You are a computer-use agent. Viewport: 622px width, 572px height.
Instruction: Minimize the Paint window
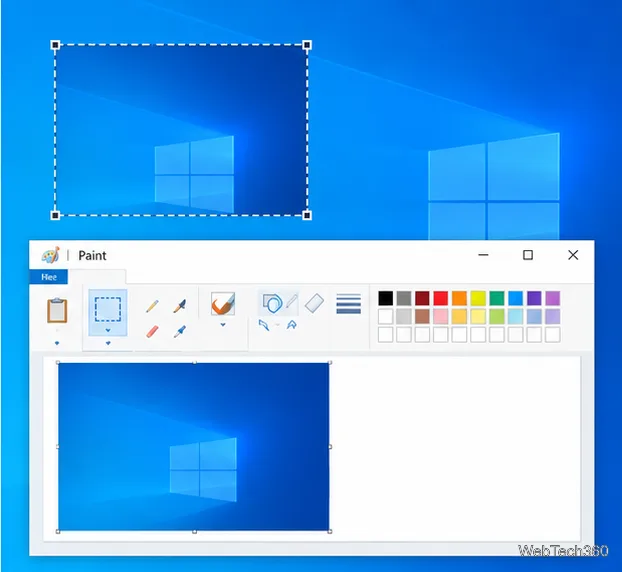tap(483, 255)
